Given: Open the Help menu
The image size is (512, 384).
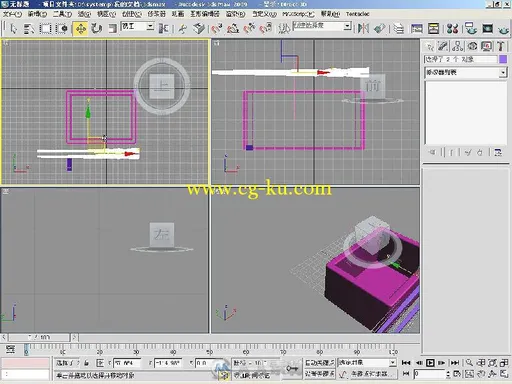Looking at the screenshot, I should [x=330, y=14].
